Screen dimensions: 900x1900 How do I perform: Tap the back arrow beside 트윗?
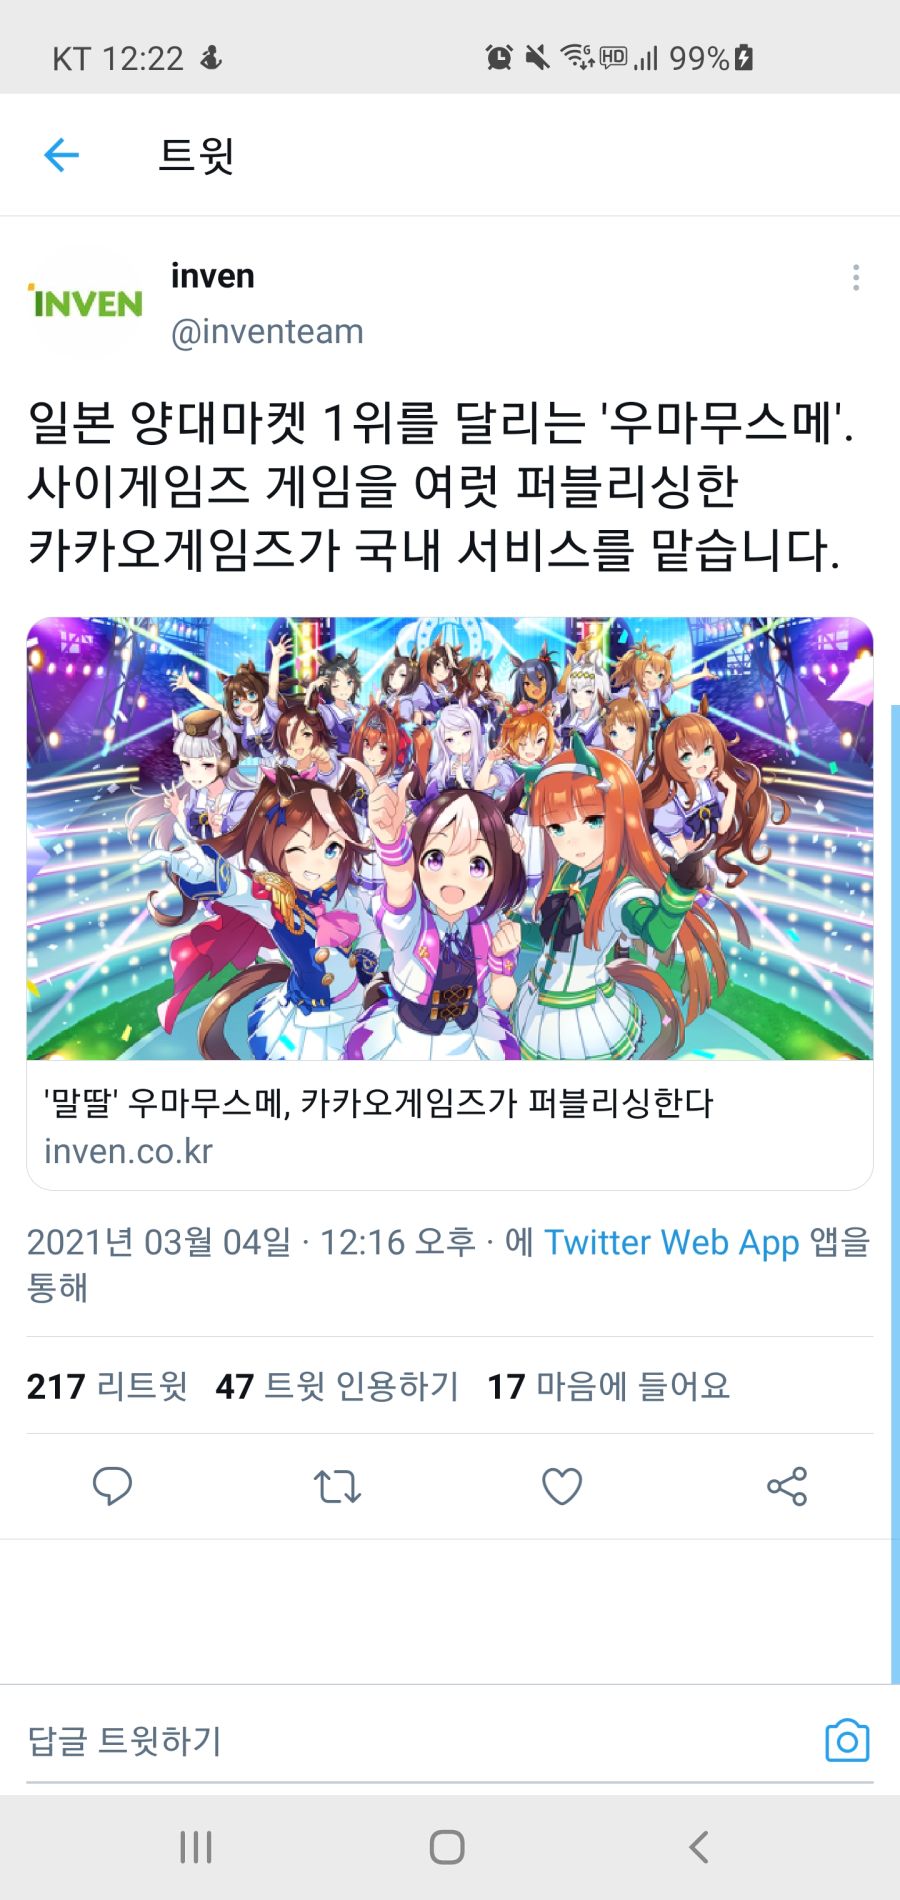61,155
